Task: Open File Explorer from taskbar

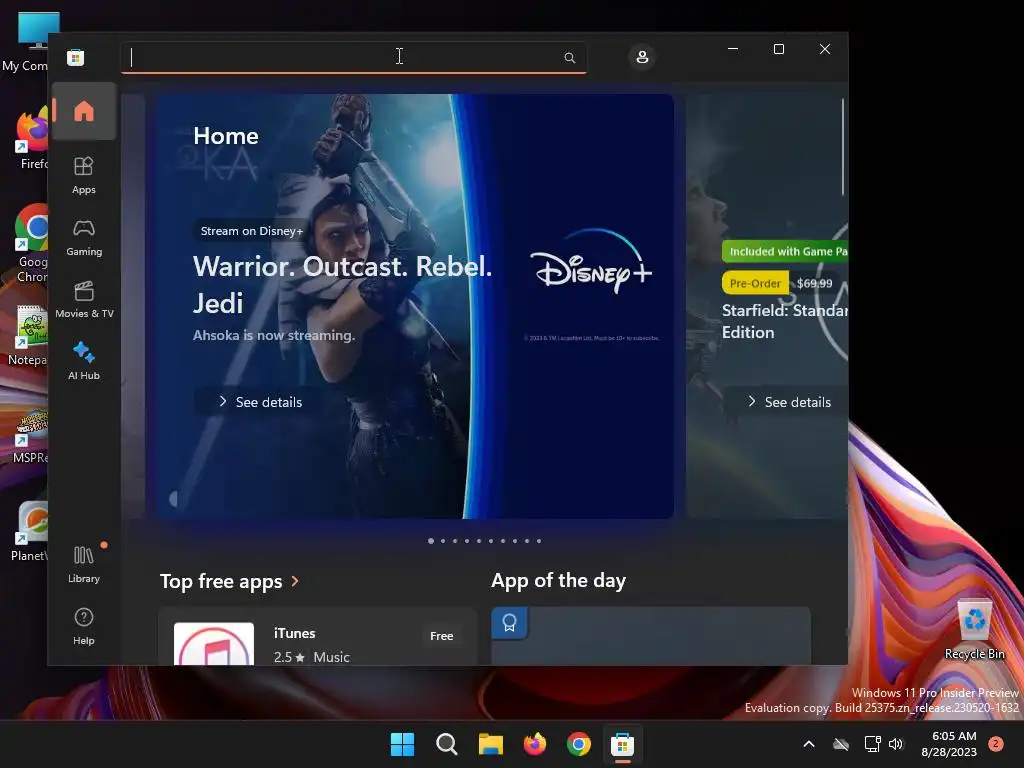Action: point(490,744)
